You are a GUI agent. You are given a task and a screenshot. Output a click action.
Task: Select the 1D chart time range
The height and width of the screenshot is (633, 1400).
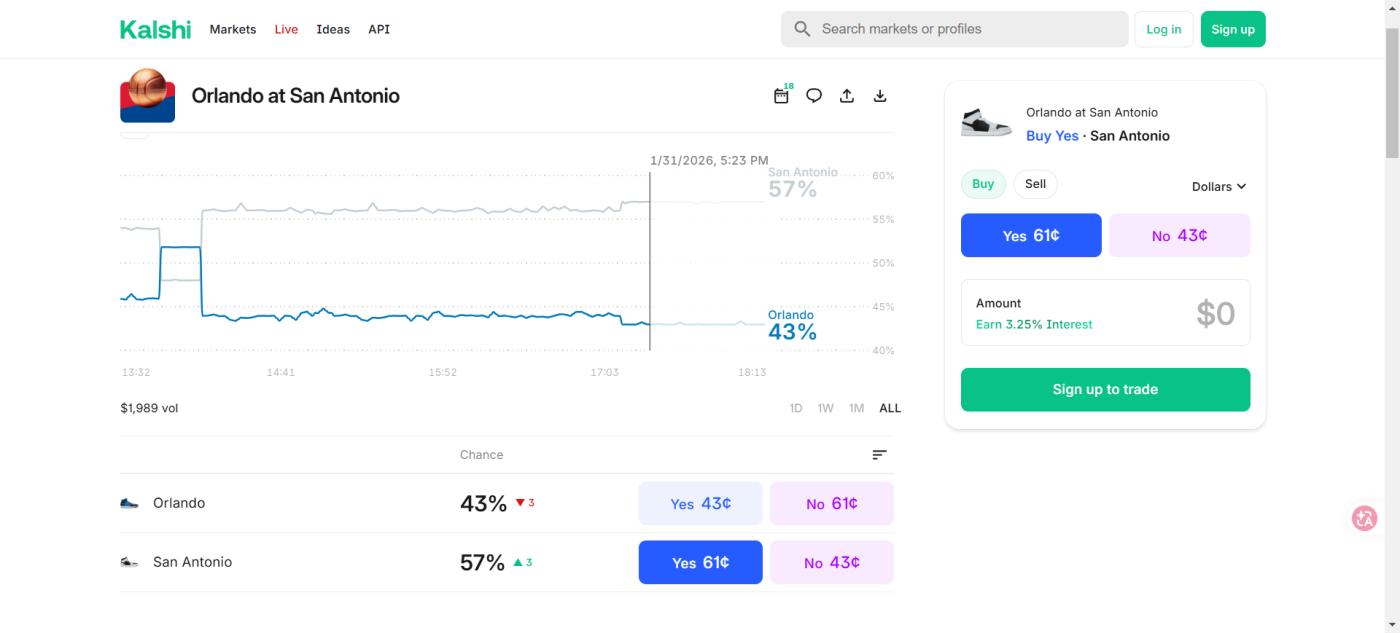coord(796,408)
